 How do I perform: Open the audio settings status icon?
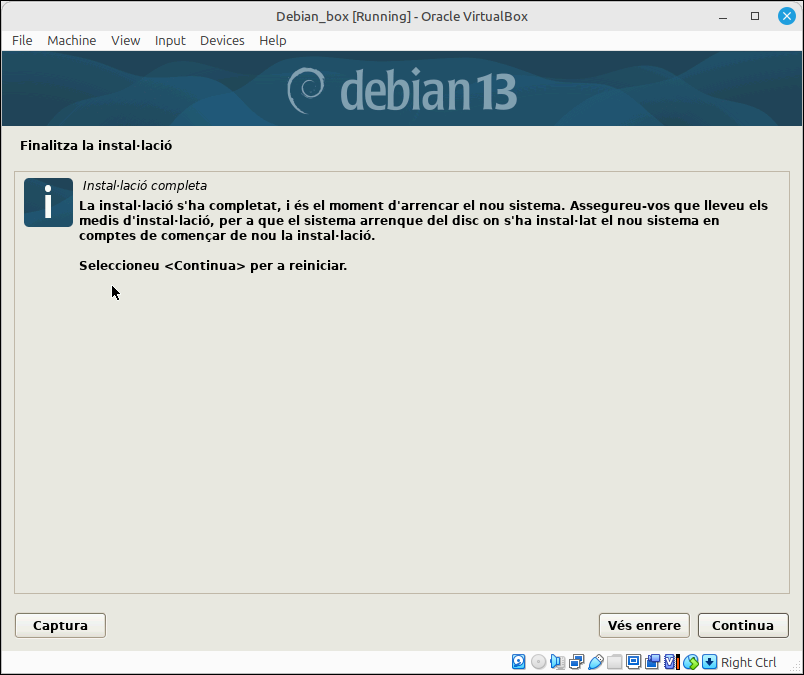557,662
